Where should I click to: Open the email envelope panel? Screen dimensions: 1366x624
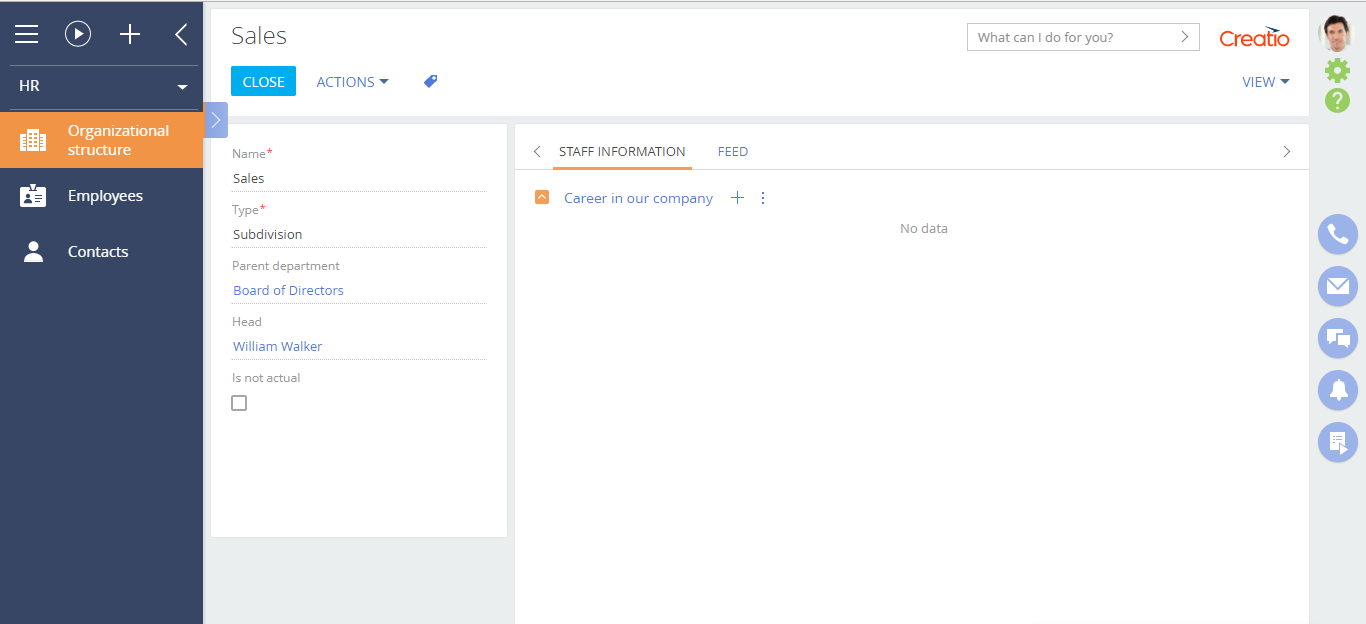click(x=1337, y=286)
